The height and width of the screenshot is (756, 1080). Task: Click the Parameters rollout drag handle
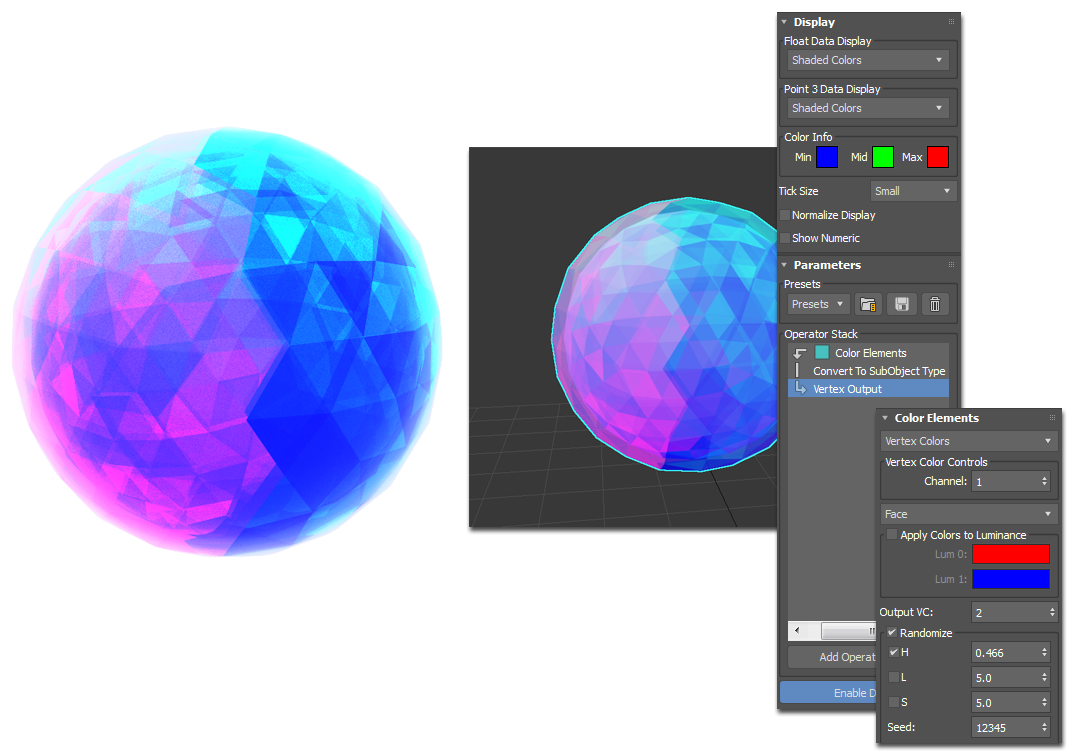pyautogui.click(x=951, y=265)
